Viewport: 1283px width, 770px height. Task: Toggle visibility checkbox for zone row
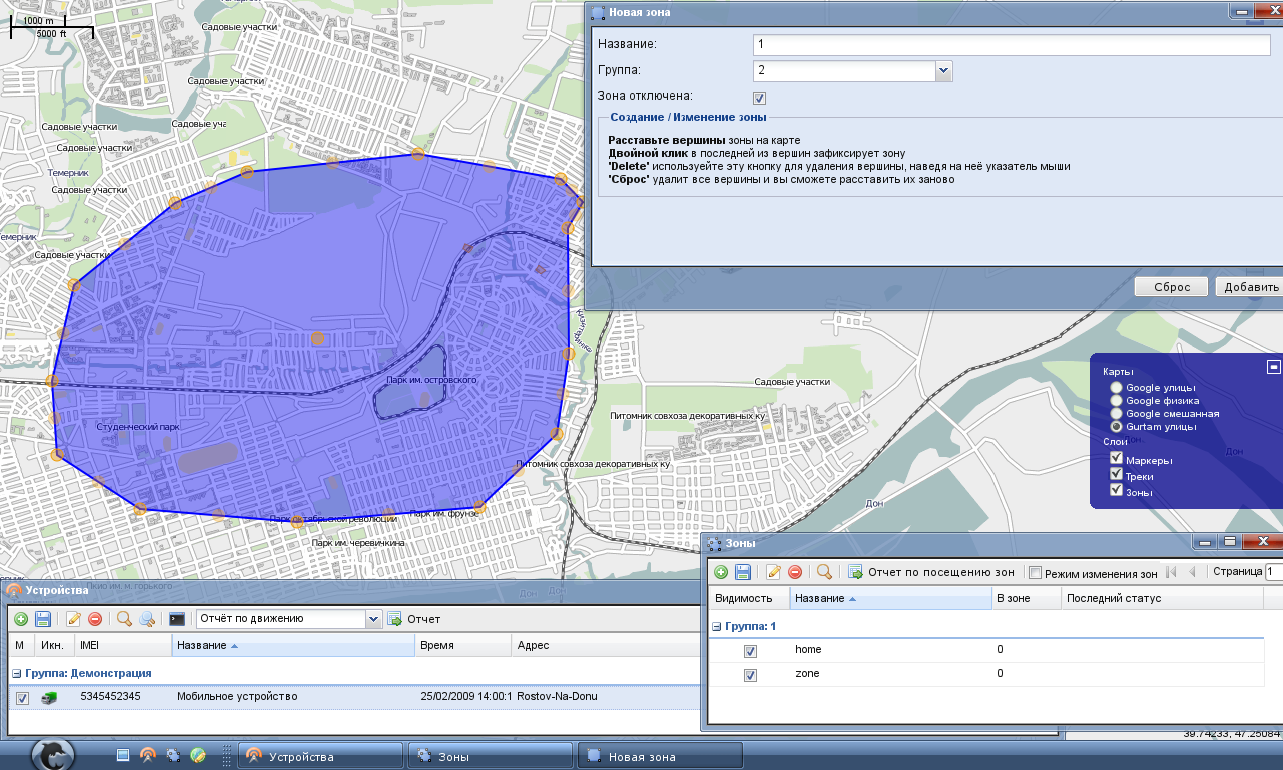point(750,675)
